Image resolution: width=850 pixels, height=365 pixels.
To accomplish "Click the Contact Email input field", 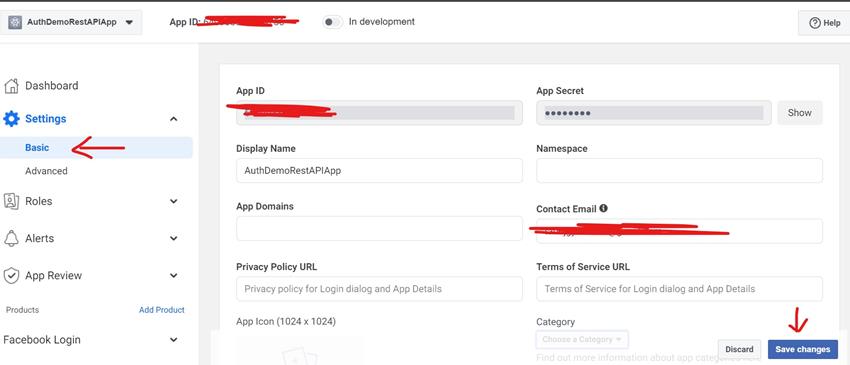I will (679, 231).
